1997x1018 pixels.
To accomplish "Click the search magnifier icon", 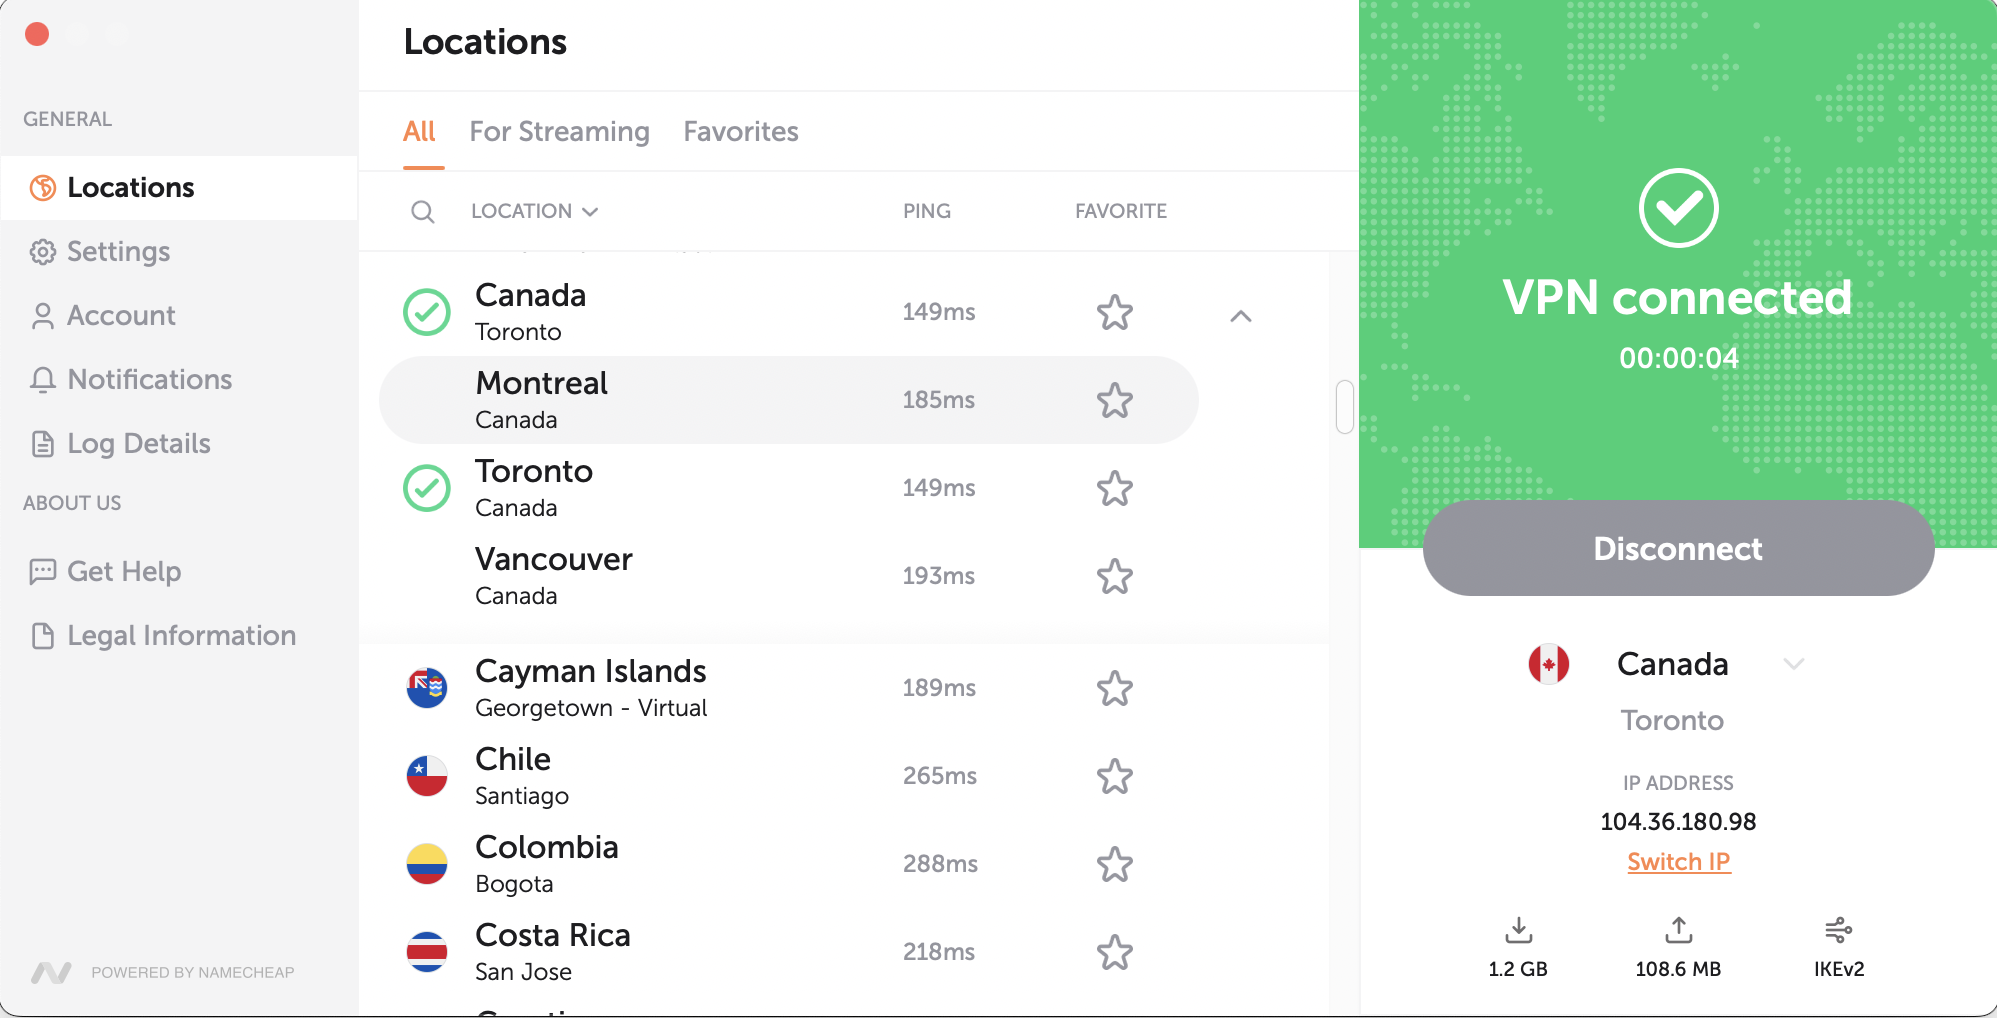I will (423, 212).
